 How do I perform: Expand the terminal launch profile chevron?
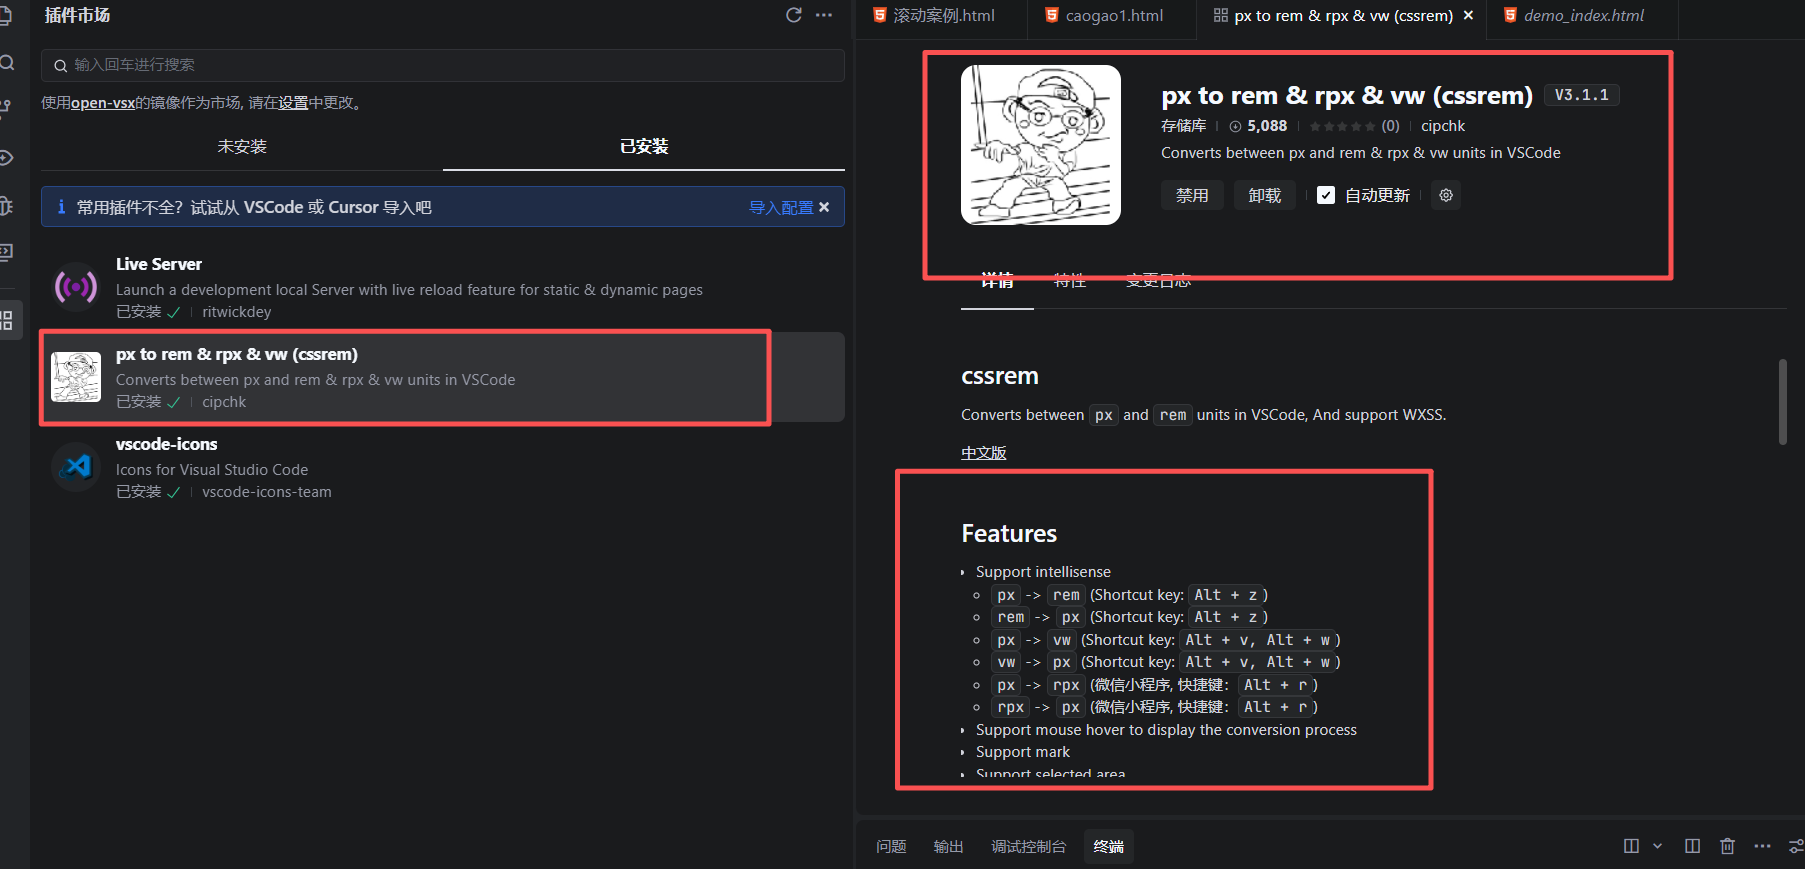click(1657, 846)
